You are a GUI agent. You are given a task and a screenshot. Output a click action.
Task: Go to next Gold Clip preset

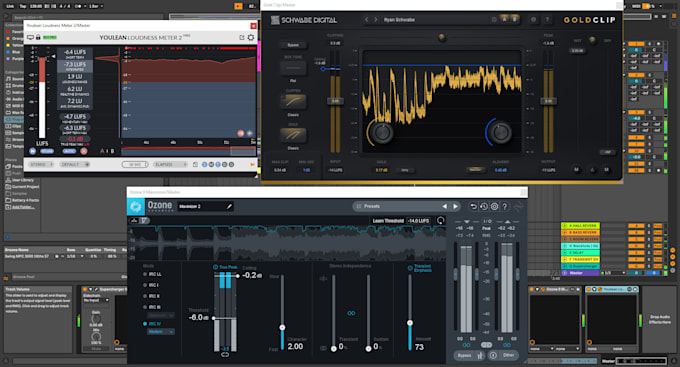(376, 20)
